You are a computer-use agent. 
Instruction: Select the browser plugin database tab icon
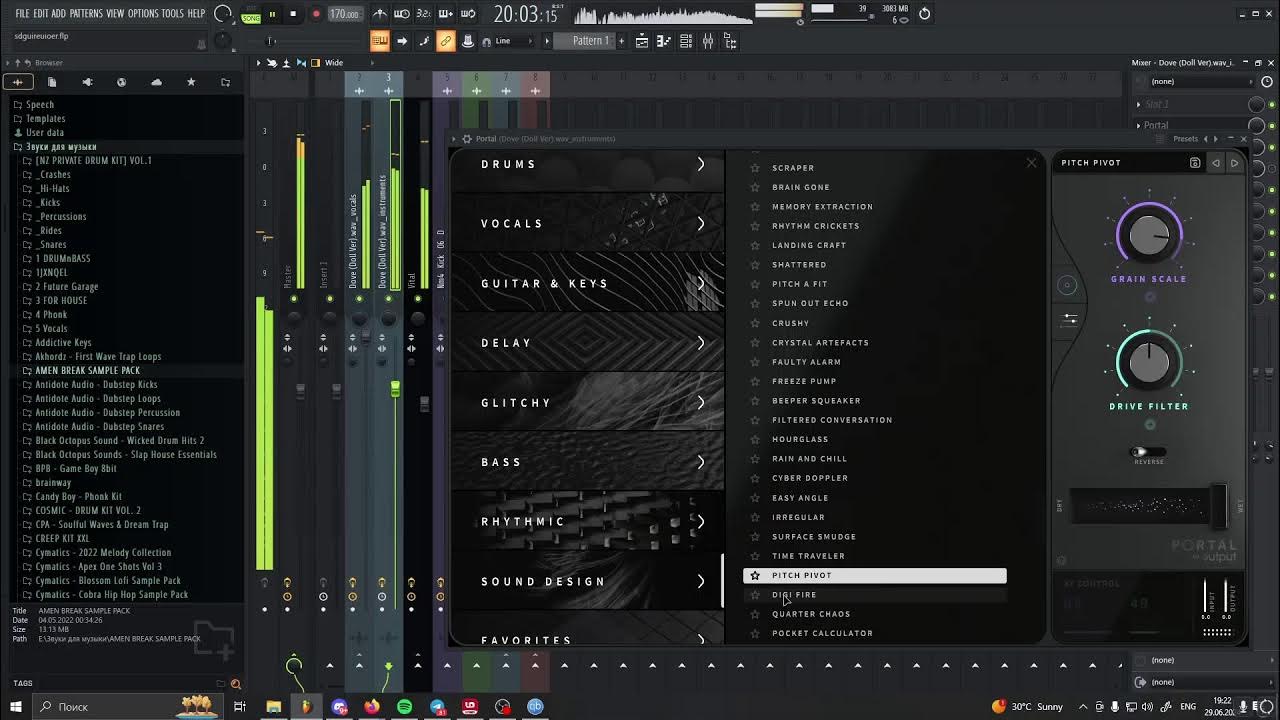[x=87, y=82]
